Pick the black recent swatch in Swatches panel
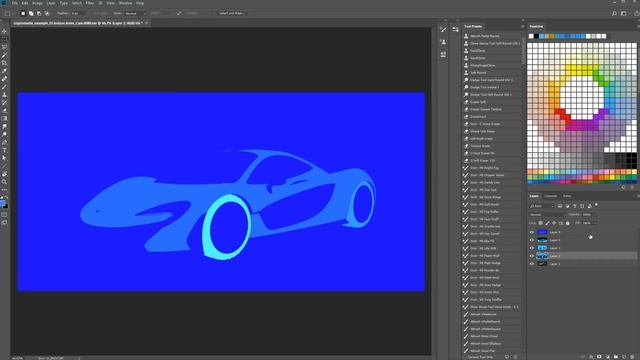640x360 pixels. 536,36
